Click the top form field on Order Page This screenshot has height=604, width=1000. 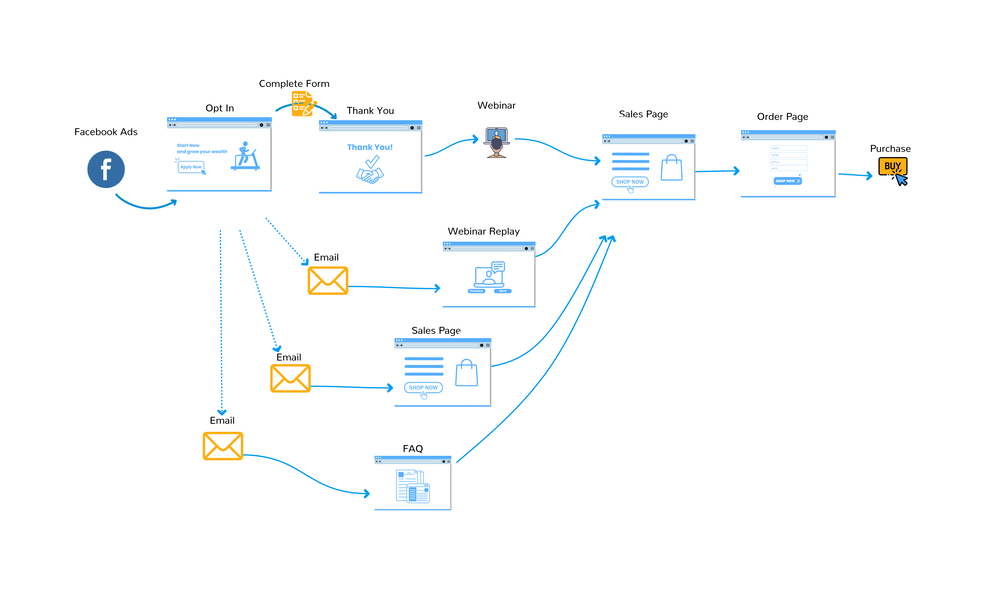click(788, 148)
